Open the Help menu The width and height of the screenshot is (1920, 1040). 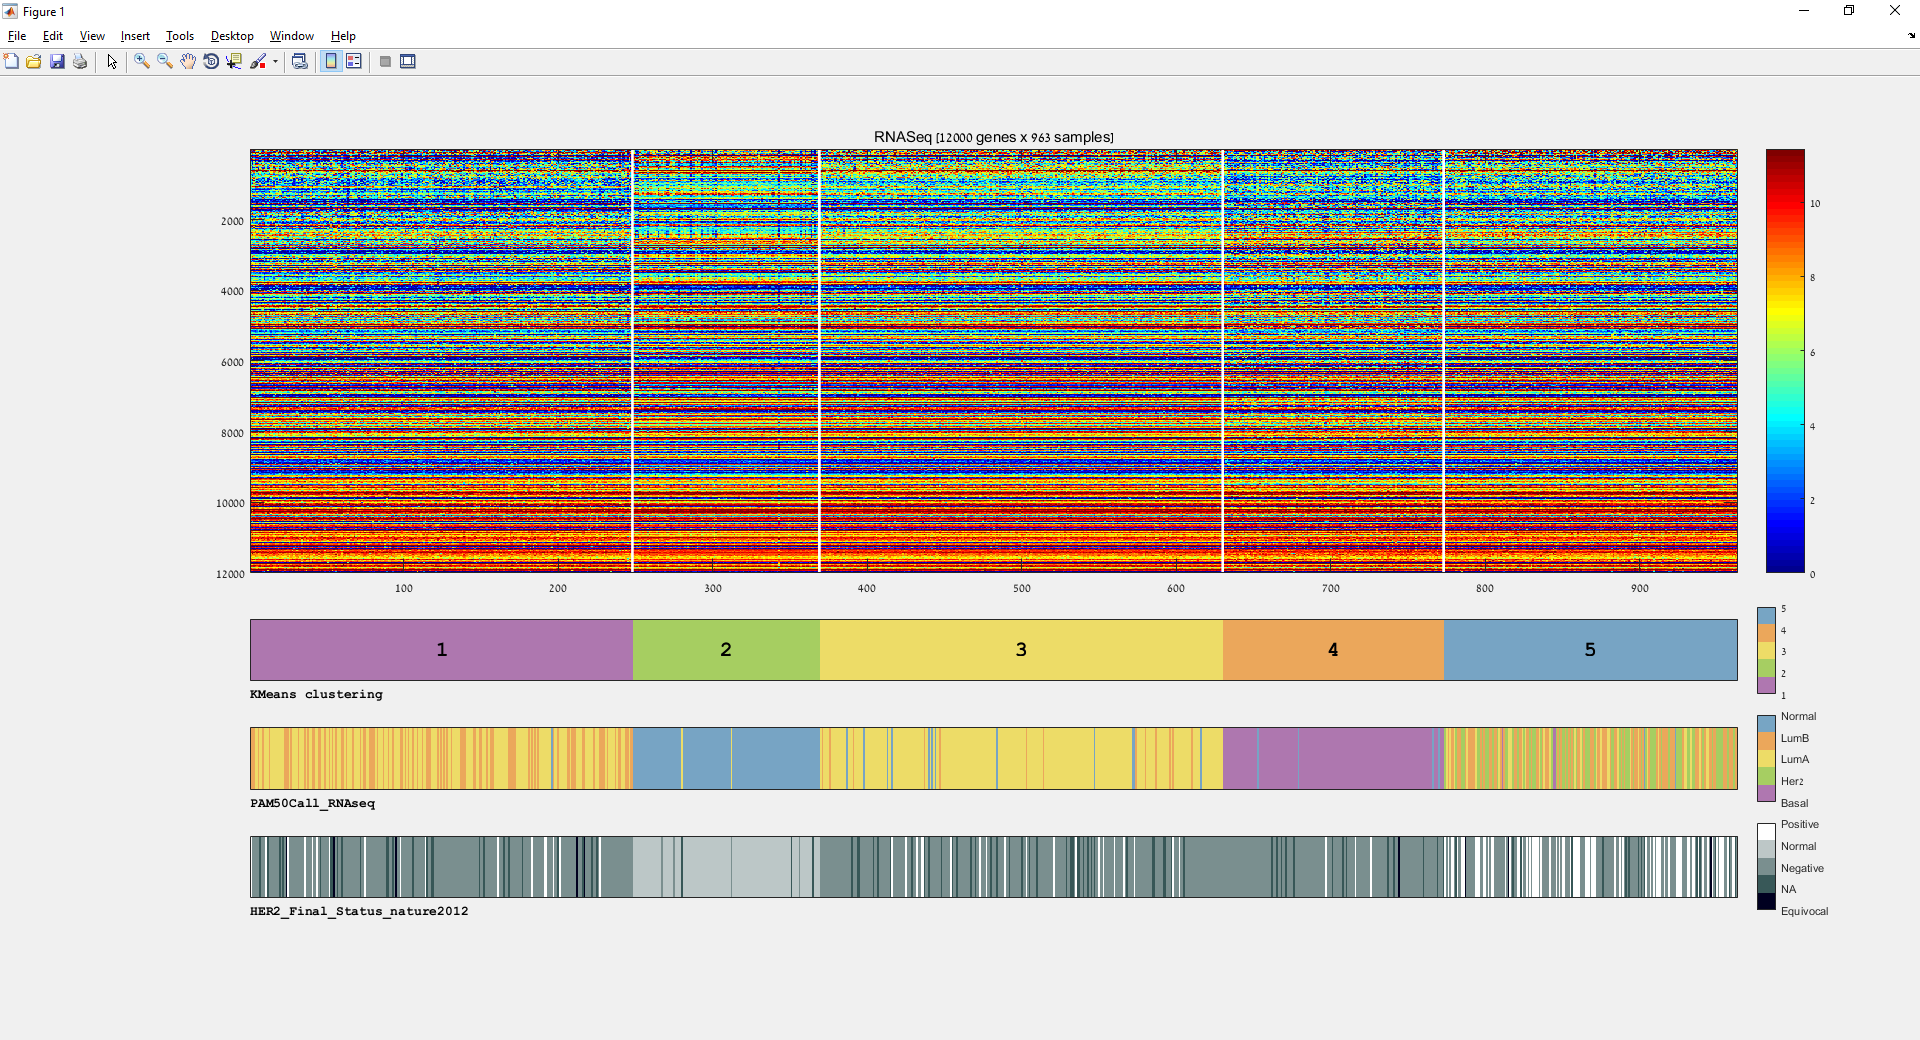point(343,36)
